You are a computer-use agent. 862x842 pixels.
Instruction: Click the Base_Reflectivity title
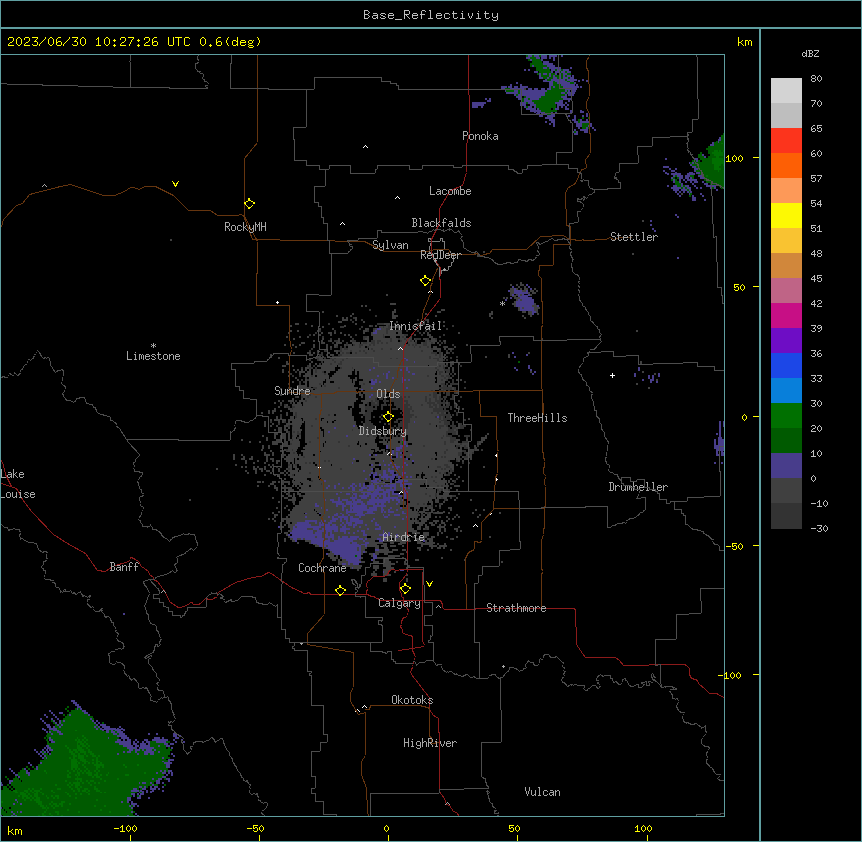coord(431,15)
